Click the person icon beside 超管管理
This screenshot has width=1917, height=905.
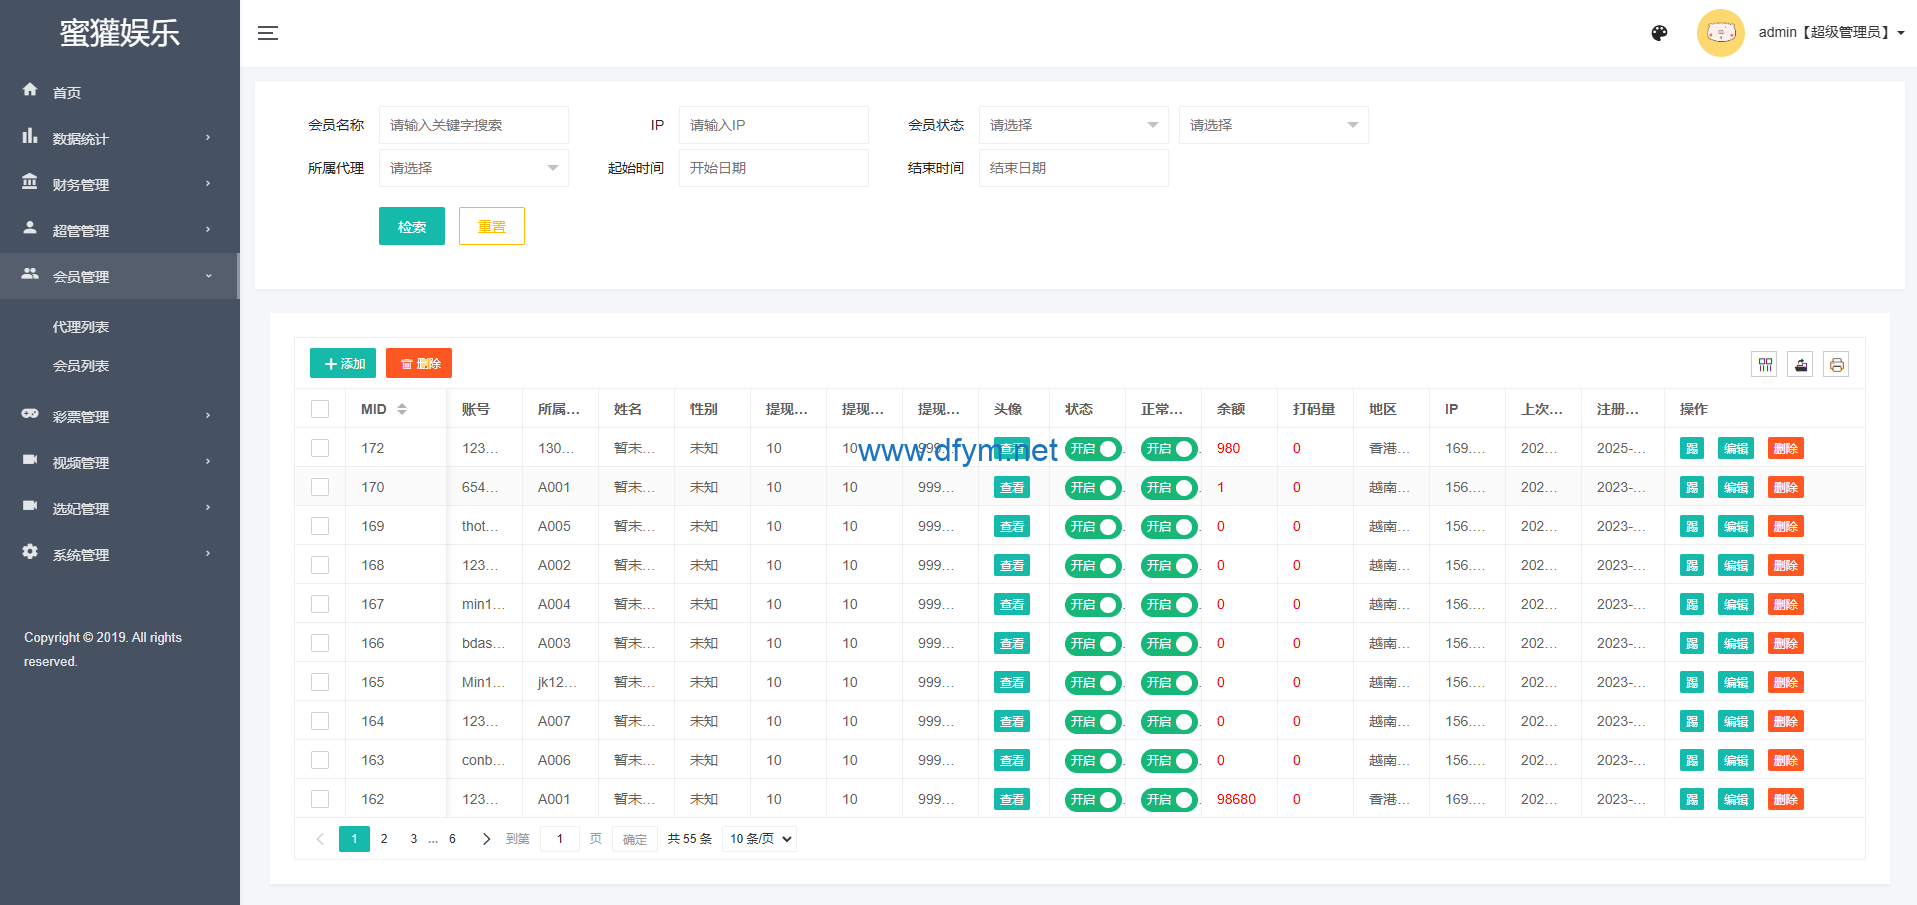pos(30,228)
